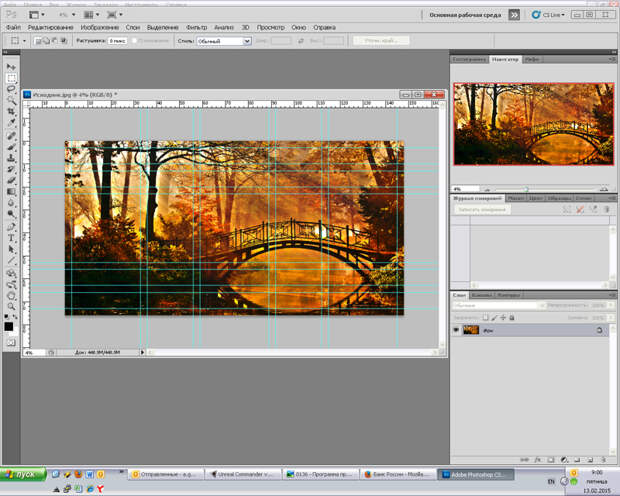Choose Subtract from selection mode
The height and width of the screenshot is (496, 620).
[x=55, y=41]
